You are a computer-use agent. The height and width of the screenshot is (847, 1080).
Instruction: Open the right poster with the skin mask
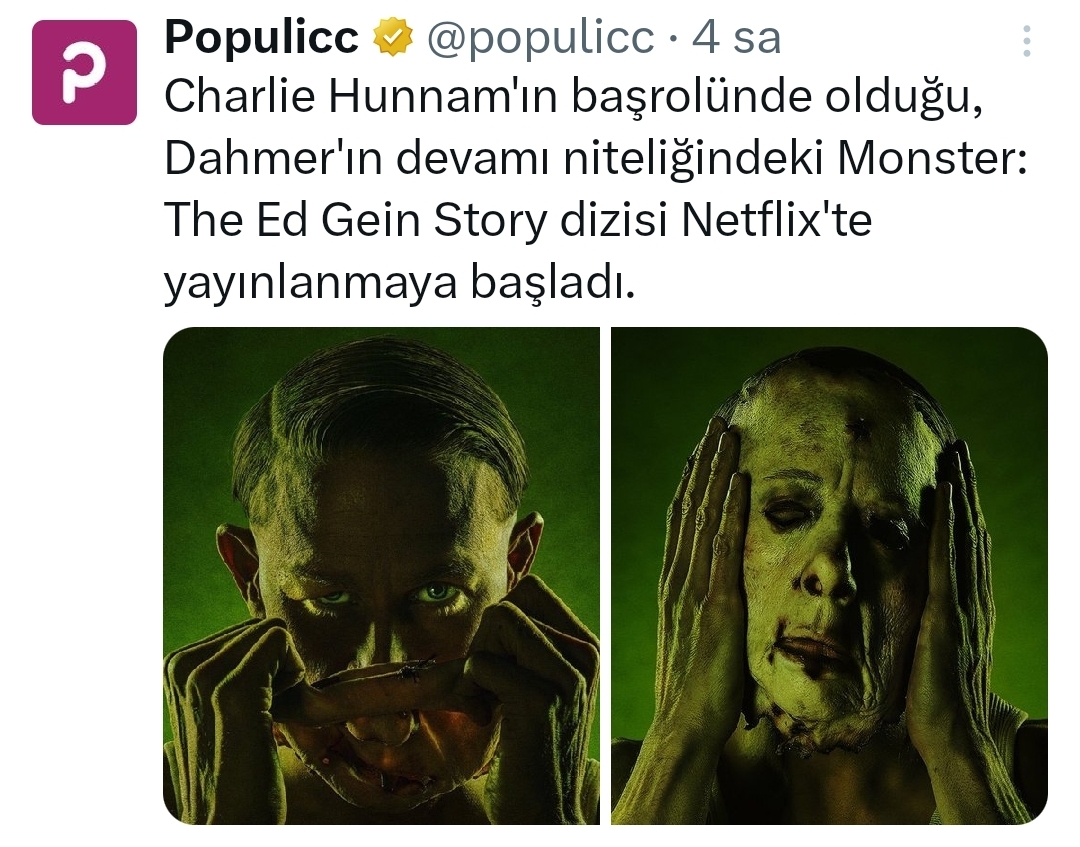[829, 575]
